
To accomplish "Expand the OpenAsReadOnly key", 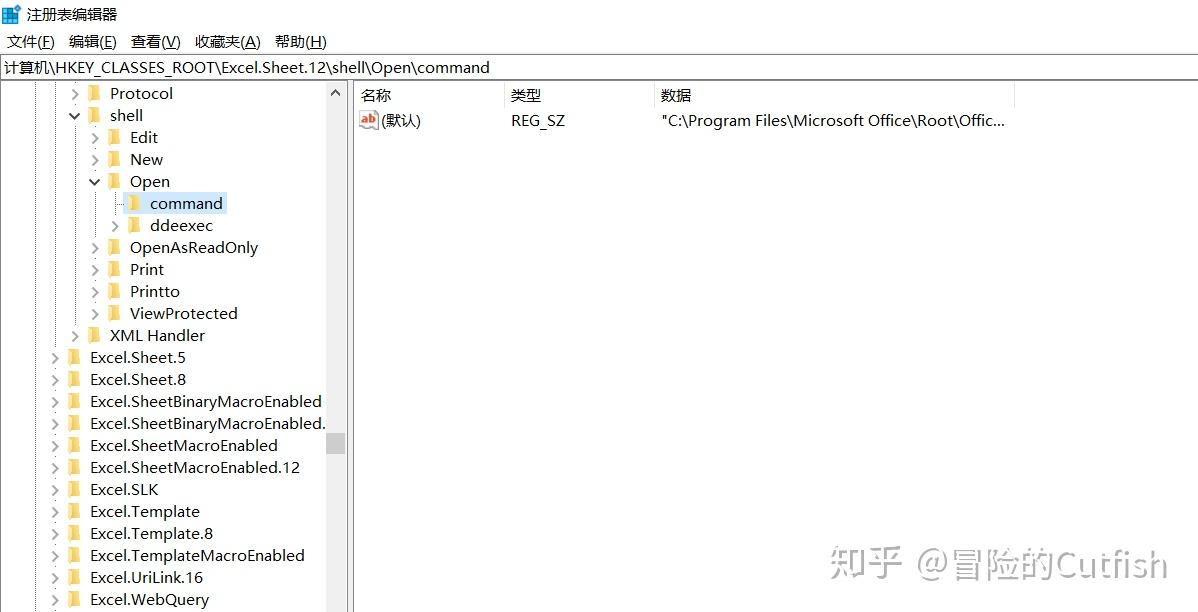I will (x=95, y=248).
